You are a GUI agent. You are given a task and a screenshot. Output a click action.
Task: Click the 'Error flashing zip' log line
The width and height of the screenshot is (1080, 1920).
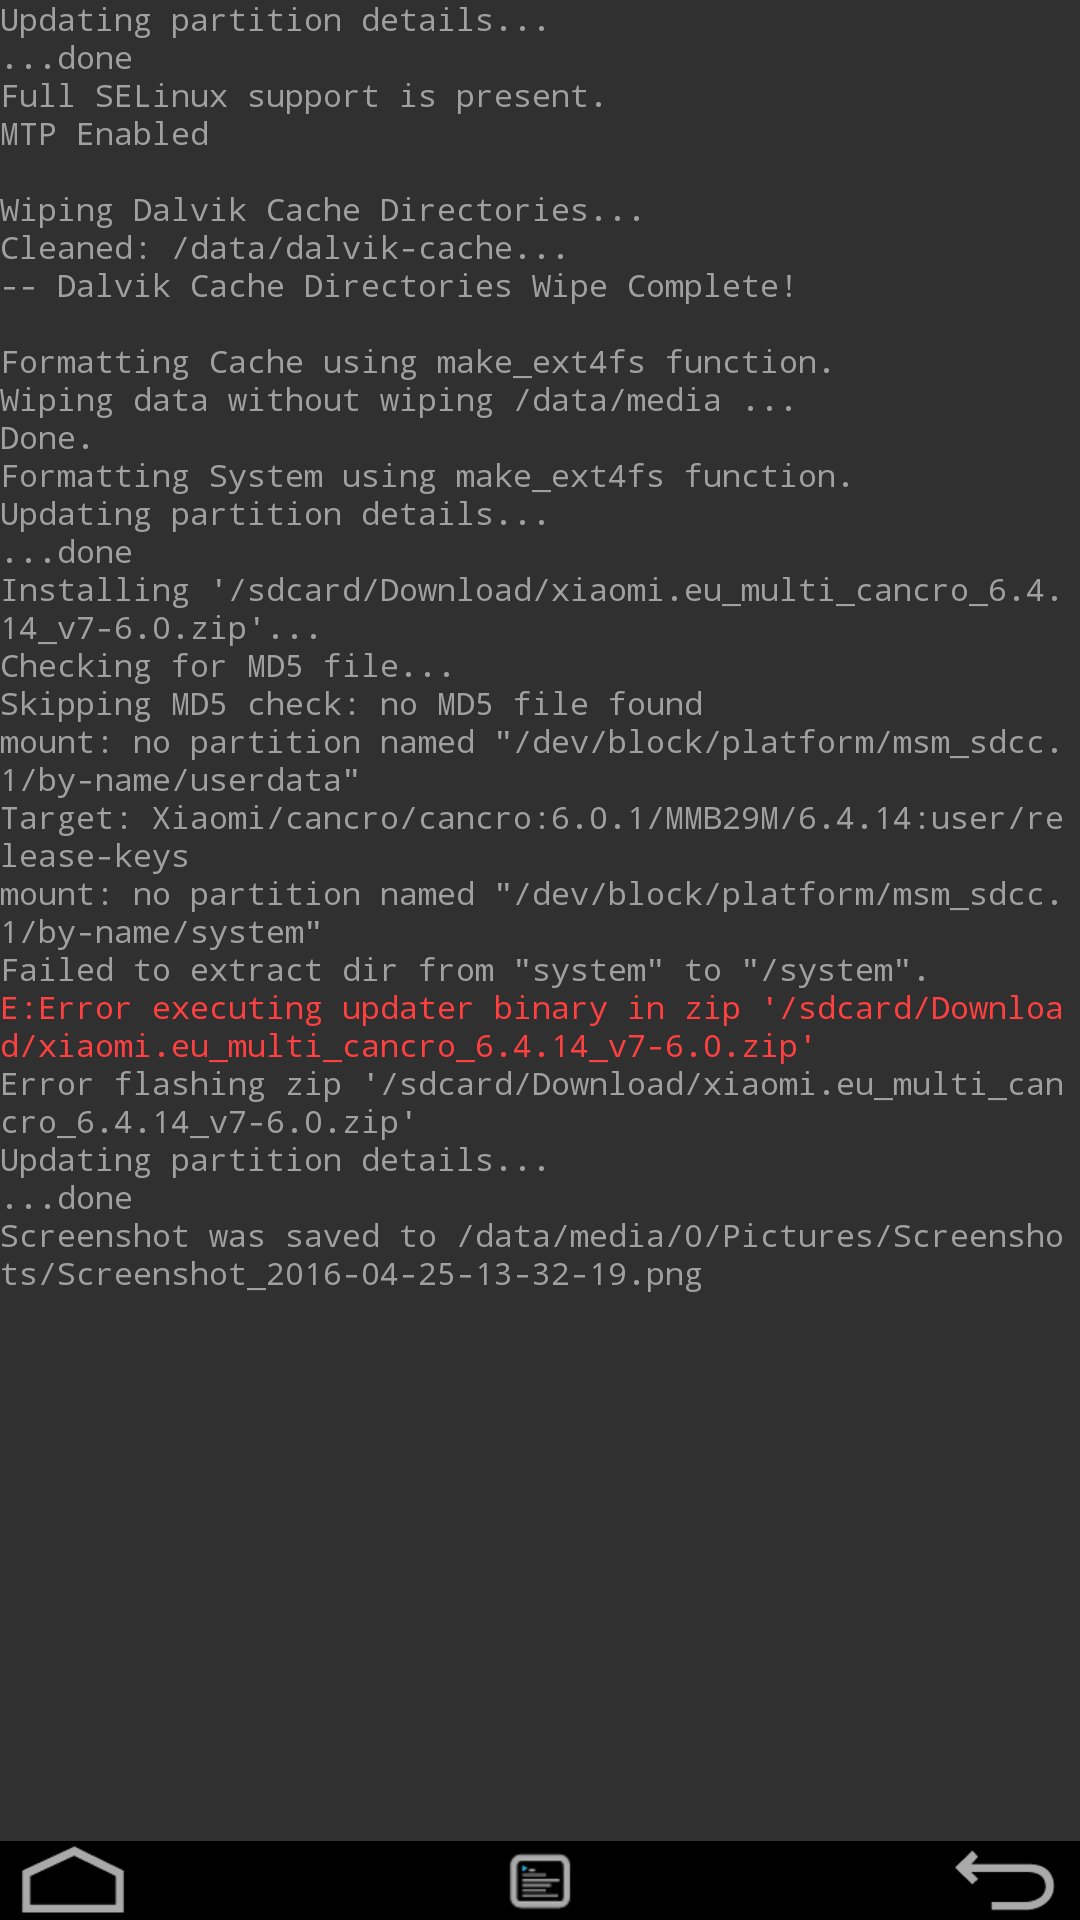530,1103
